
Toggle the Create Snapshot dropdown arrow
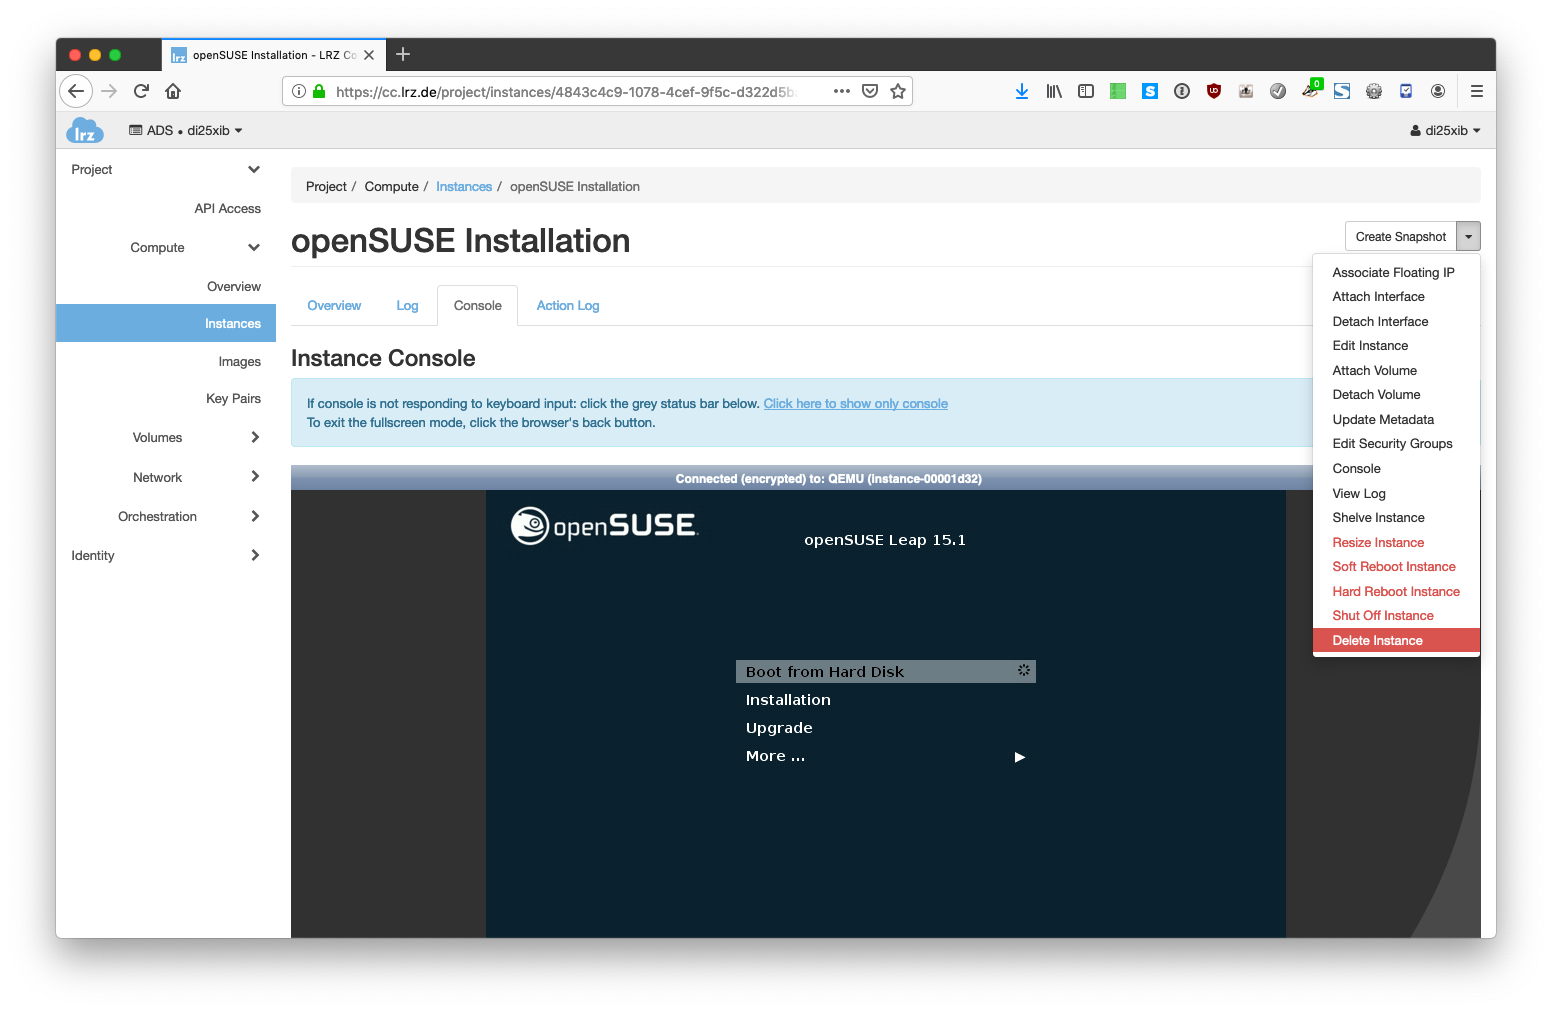coord(1468,237)
